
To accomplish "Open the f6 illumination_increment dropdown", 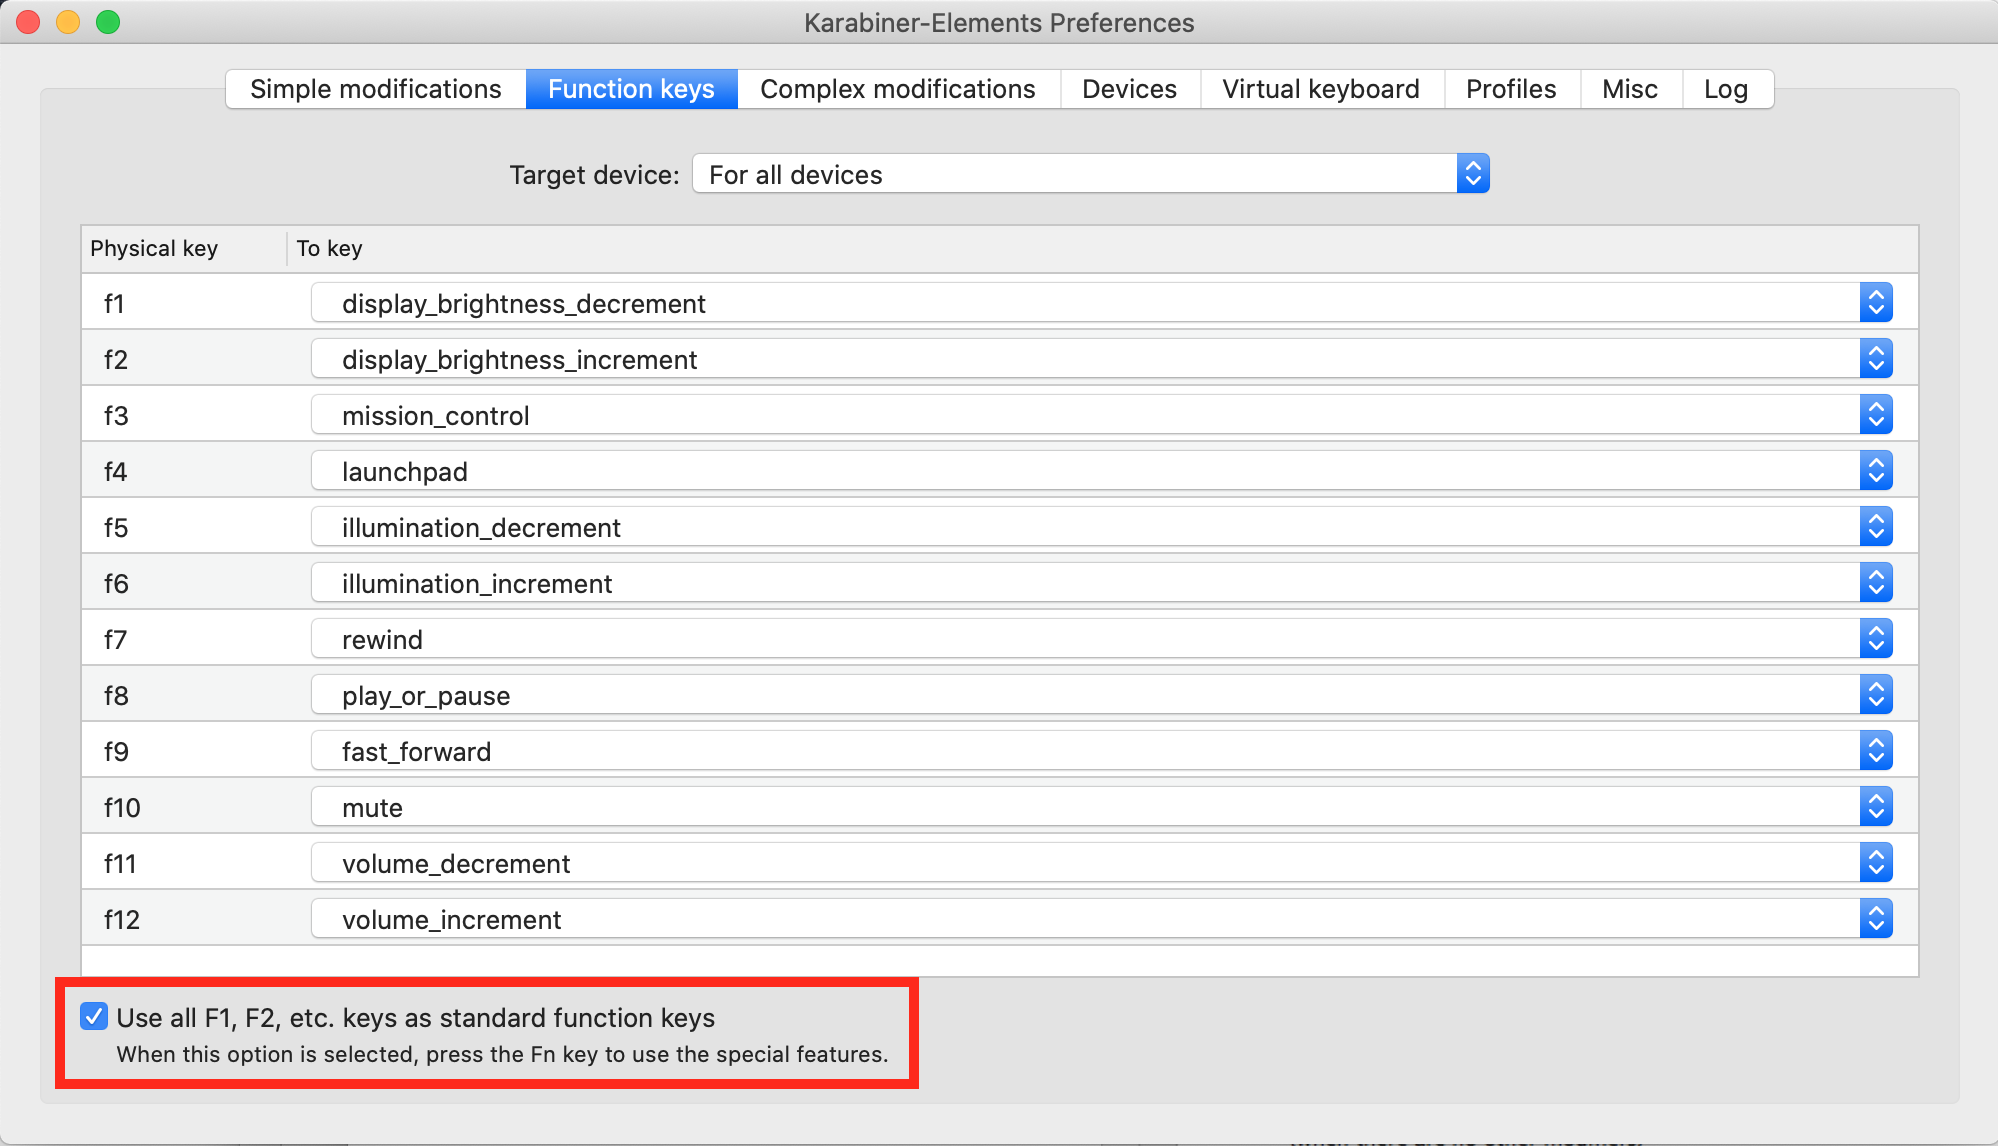I will click(1102, 583).
